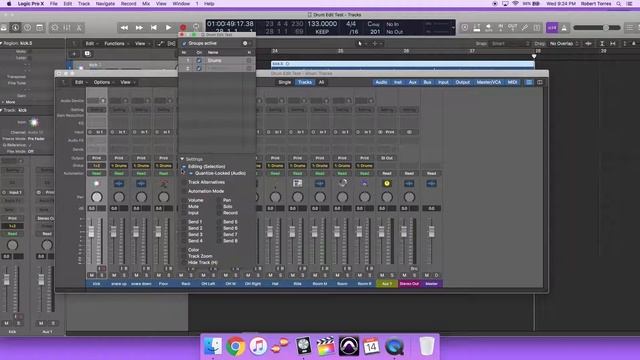Toggle the Mute group setting checkbox
Viewport: 640px width, 360px height.
pos(184,207)
